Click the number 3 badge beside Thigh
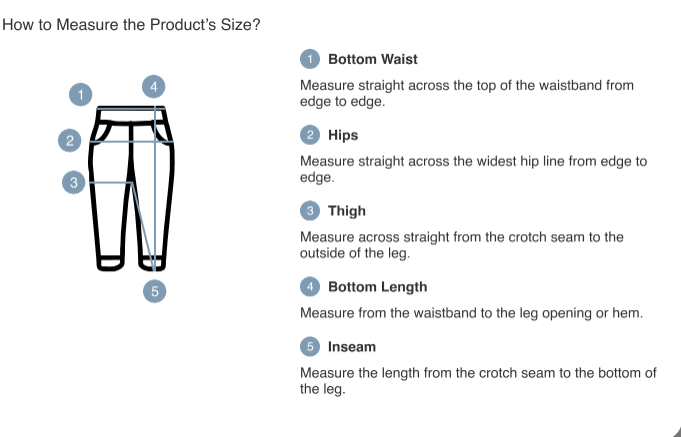681x437 pixels. [311, 211]
